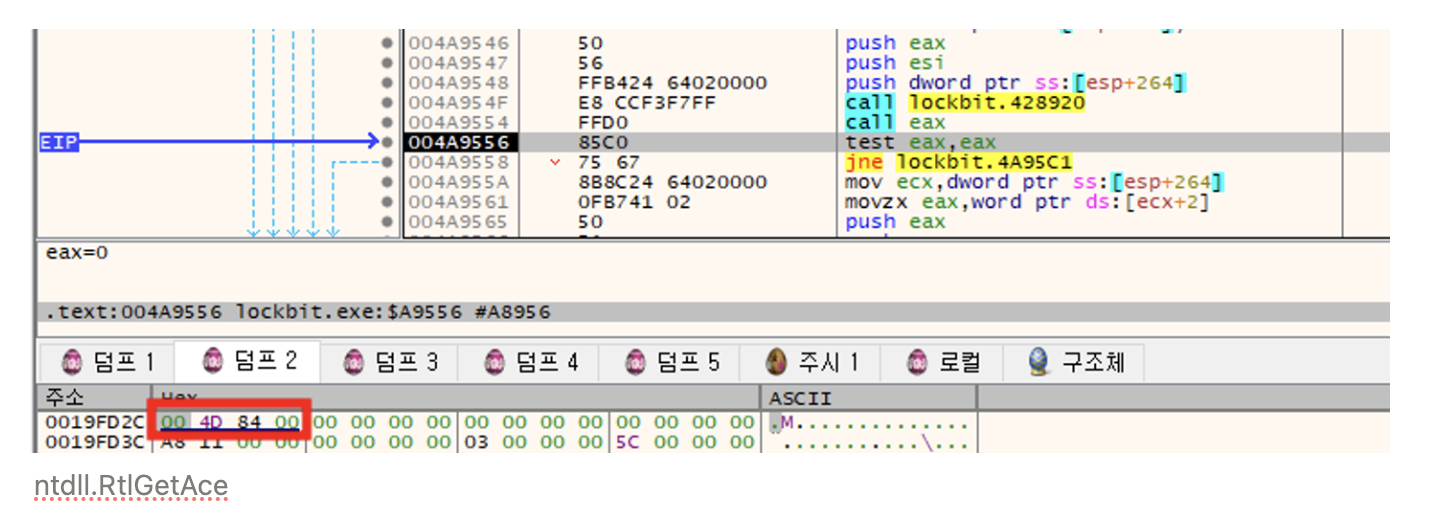Screen dimensions: 1438x524
Task: Click the opcode bytes 'FFB424 64020000'
Action: tap(672, 83)
